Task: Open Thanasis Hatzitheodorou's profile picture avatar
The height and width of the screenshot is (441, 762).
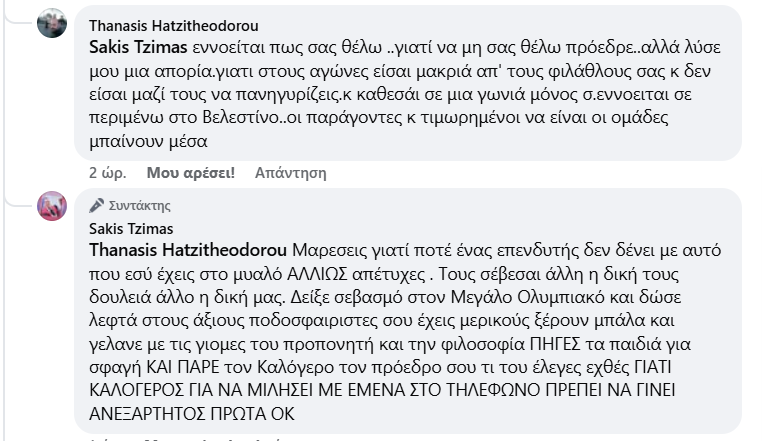Action: coord(52,23)
